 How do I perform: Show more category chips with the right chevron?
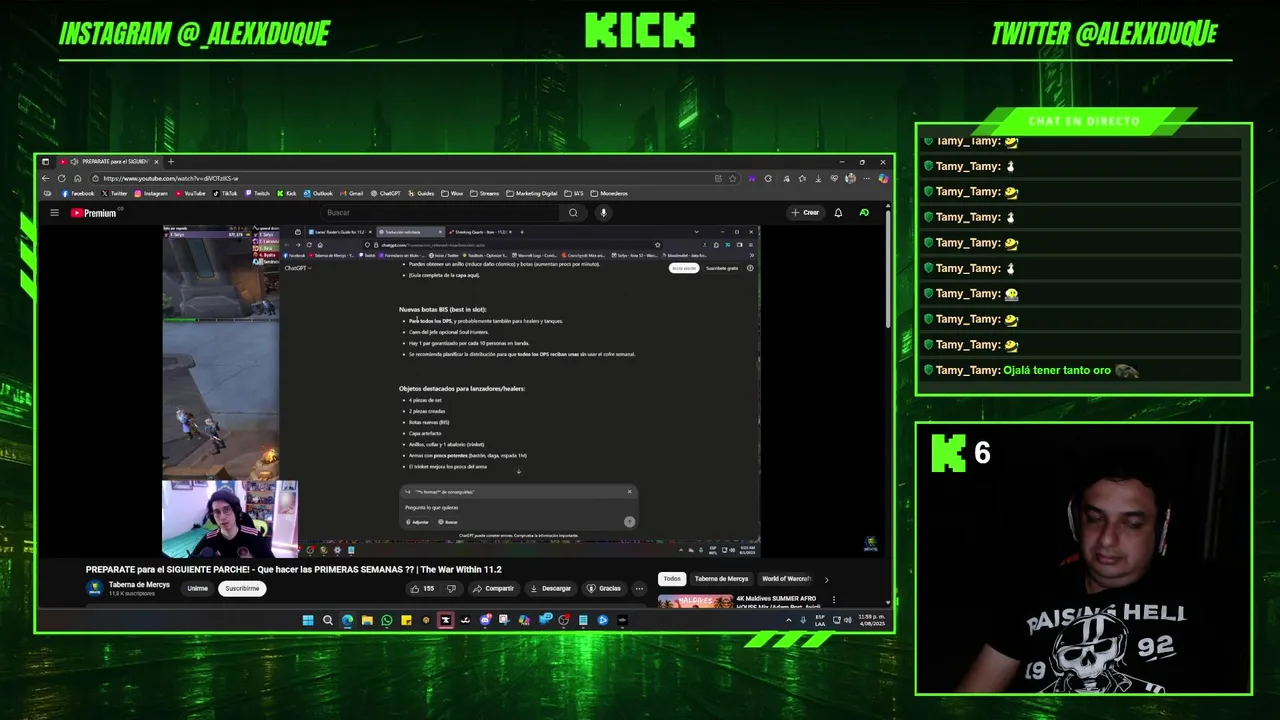[826, 579]
